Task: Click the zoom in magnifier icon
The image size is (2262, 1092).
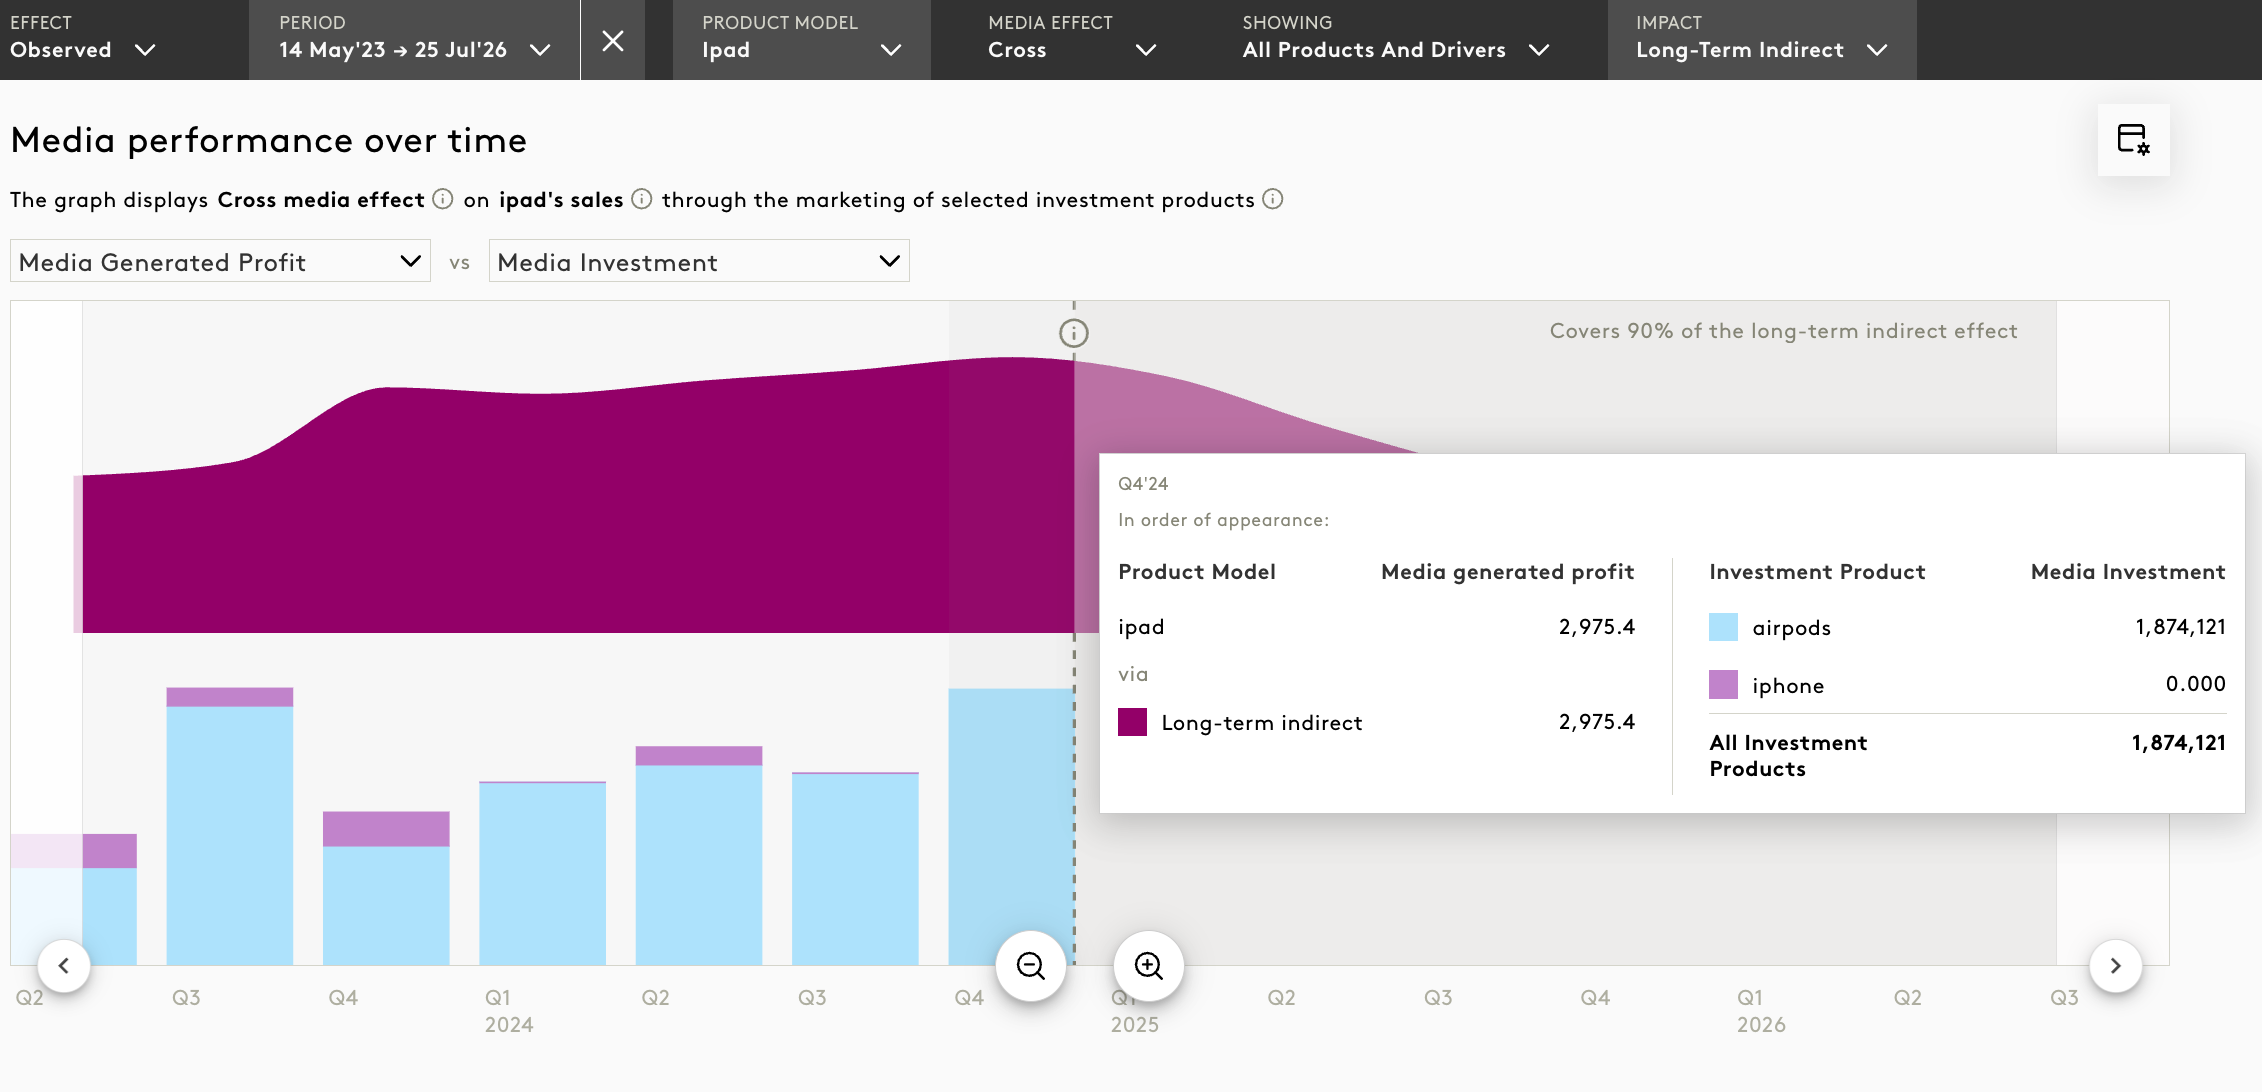Action: [1148, 966]
